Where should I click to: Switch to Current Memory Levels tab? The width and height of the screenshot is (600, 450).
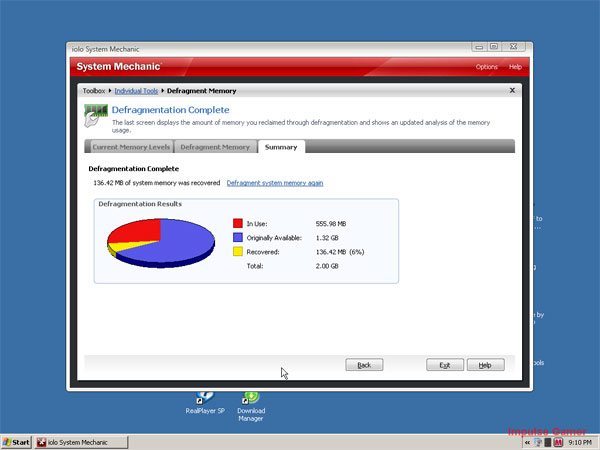(130, 147)
